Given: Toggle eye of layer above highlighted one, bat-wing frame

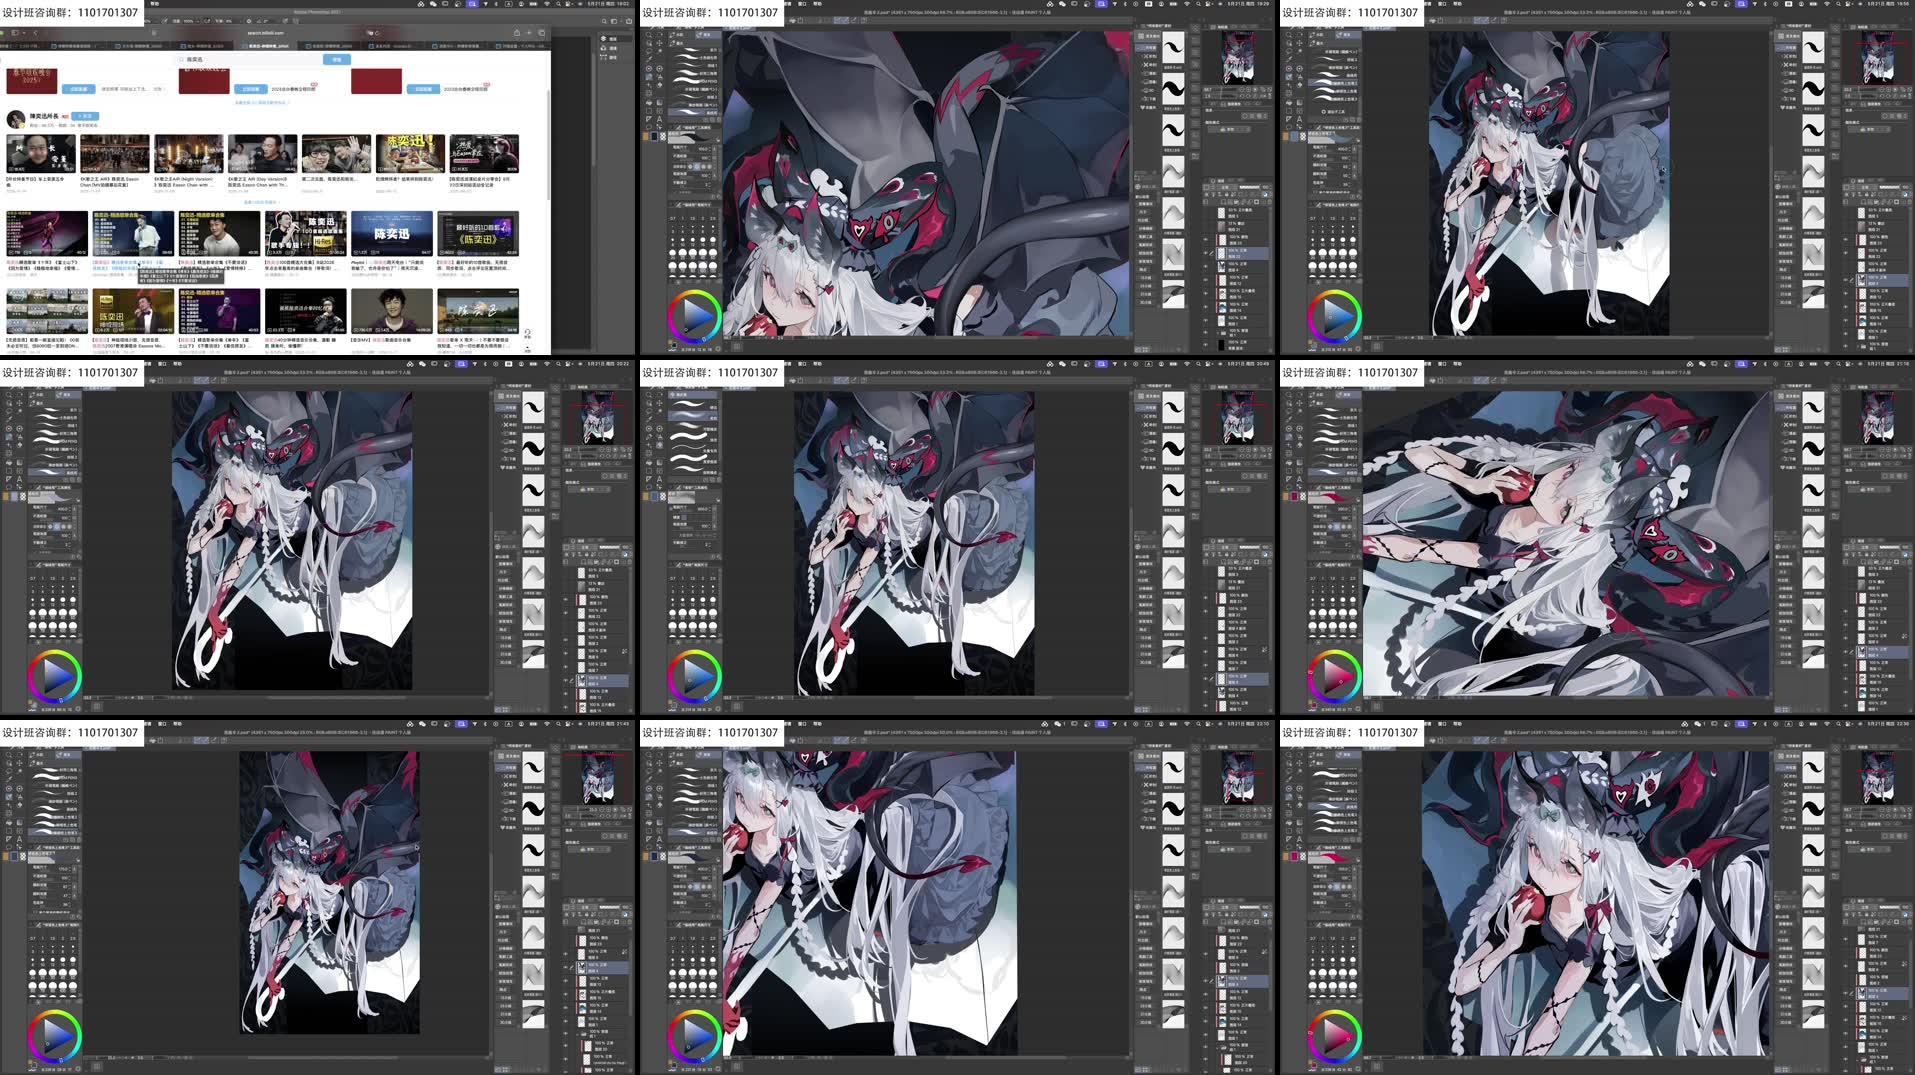Looking at the screenshot, I should (x=1205, y=239).
